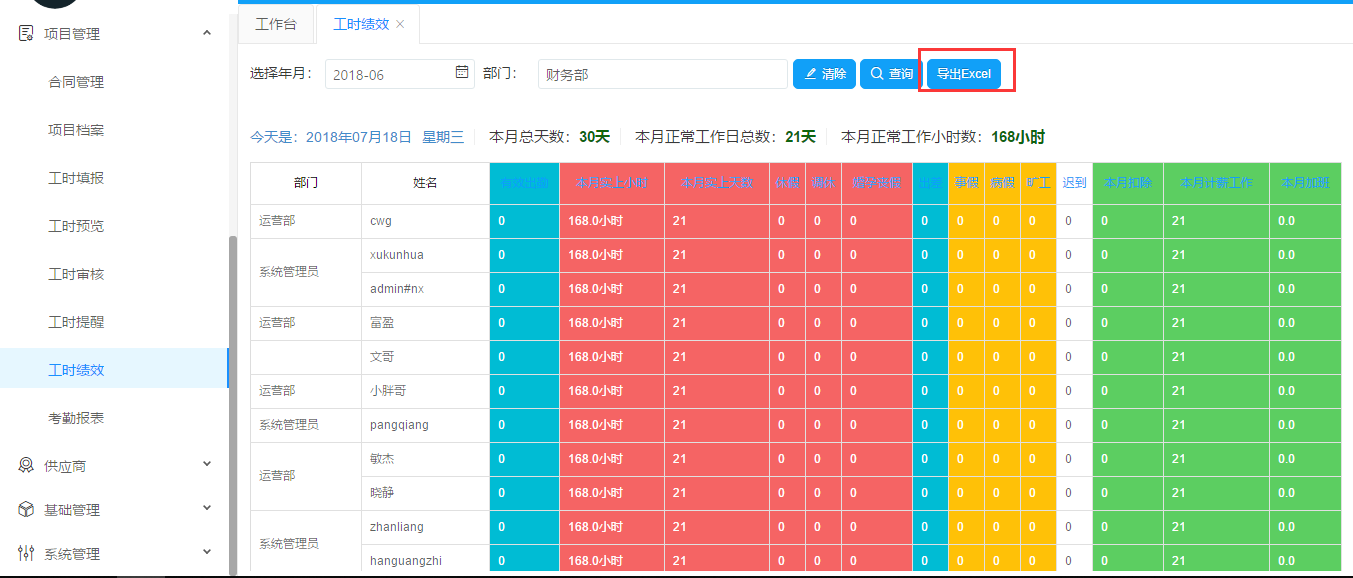The width and height of the screenshot is (1353, 578).
Task: Click the 基础管理 cube icon in sidebar
Action: pyautogui.click(x=26, y=509)
